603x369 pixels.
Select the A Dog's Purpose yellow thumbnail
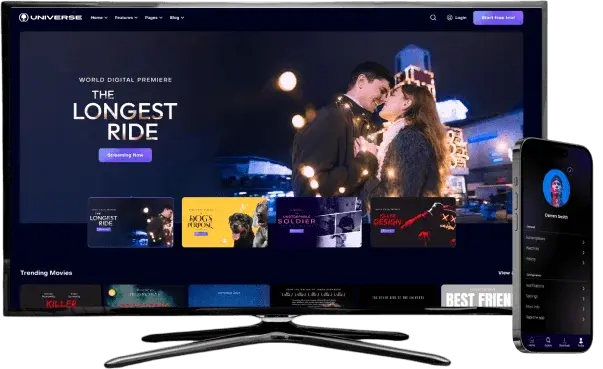pos(225,222)
